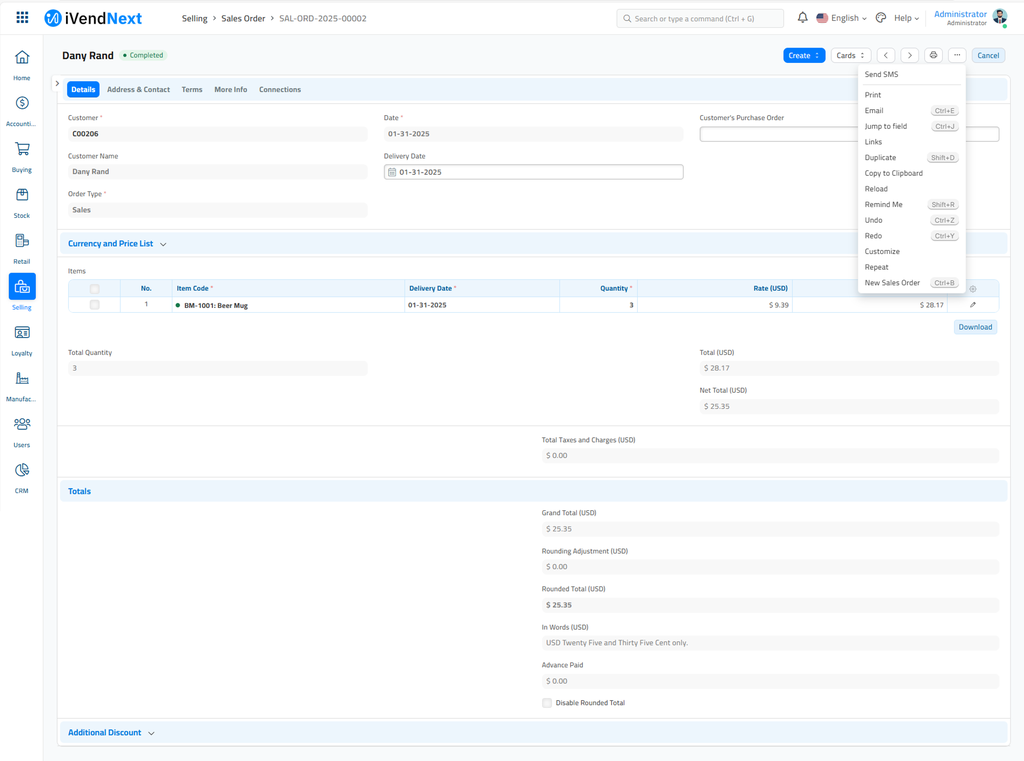The image size is (1024, 761).
Task: Choose Duplicate from the menu
Action: (x=880, y=158)
